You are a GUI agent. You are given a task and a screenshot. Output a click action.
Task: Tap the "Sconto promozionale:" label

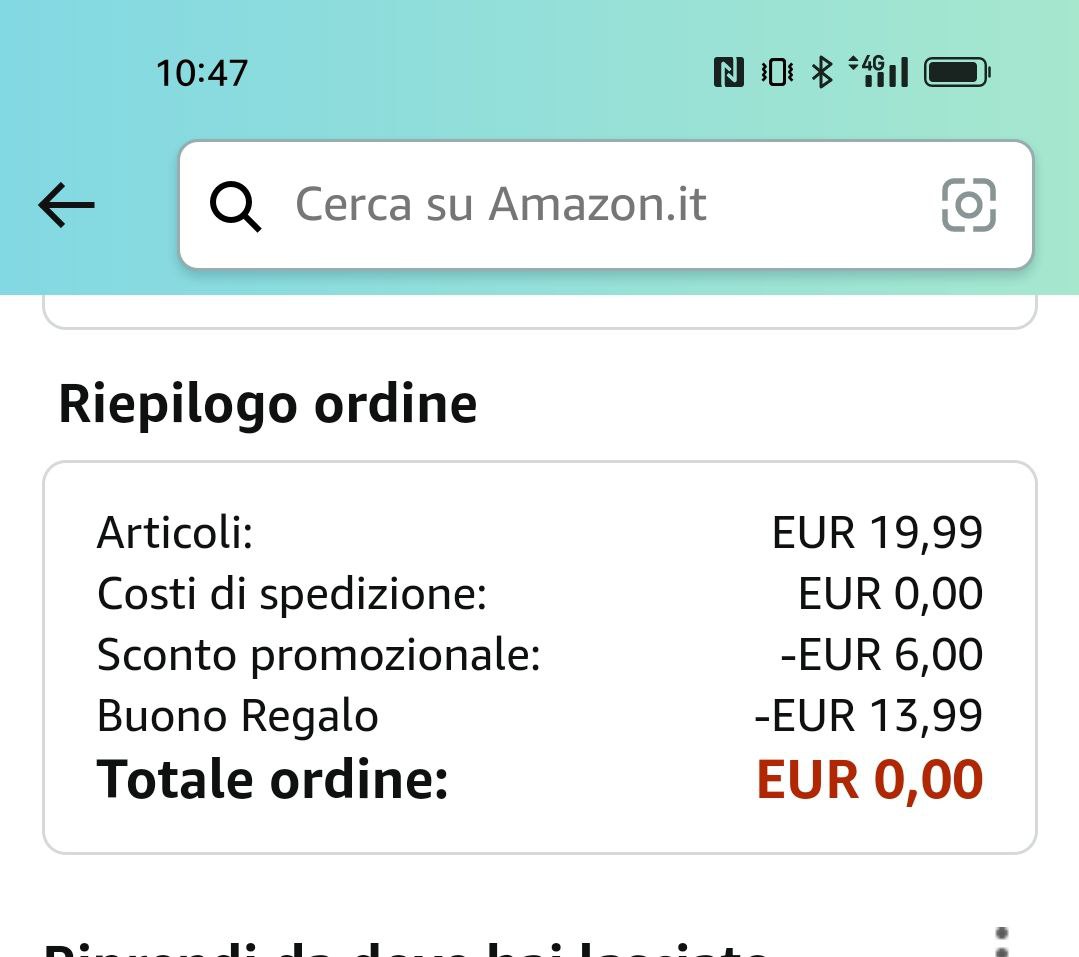(318, 655)
